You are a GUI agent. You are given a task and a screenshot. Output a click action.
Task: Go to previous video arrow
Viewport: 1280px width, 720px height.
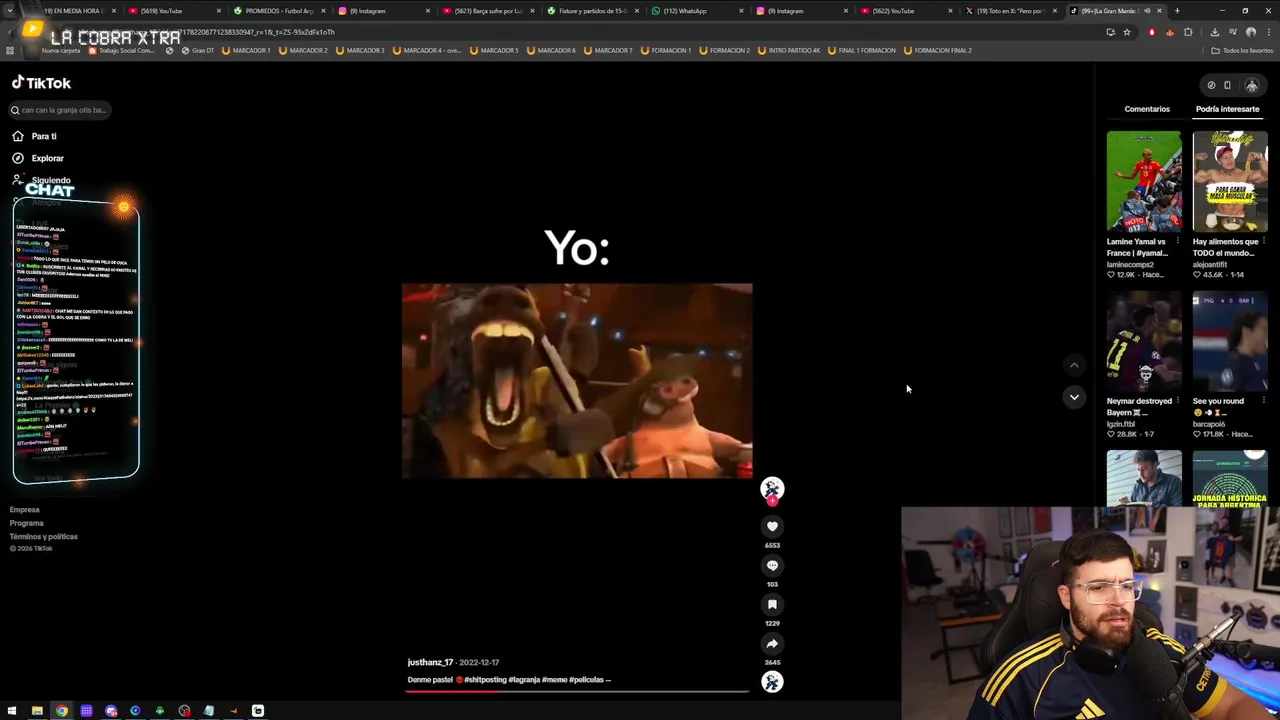[1074, 366]
